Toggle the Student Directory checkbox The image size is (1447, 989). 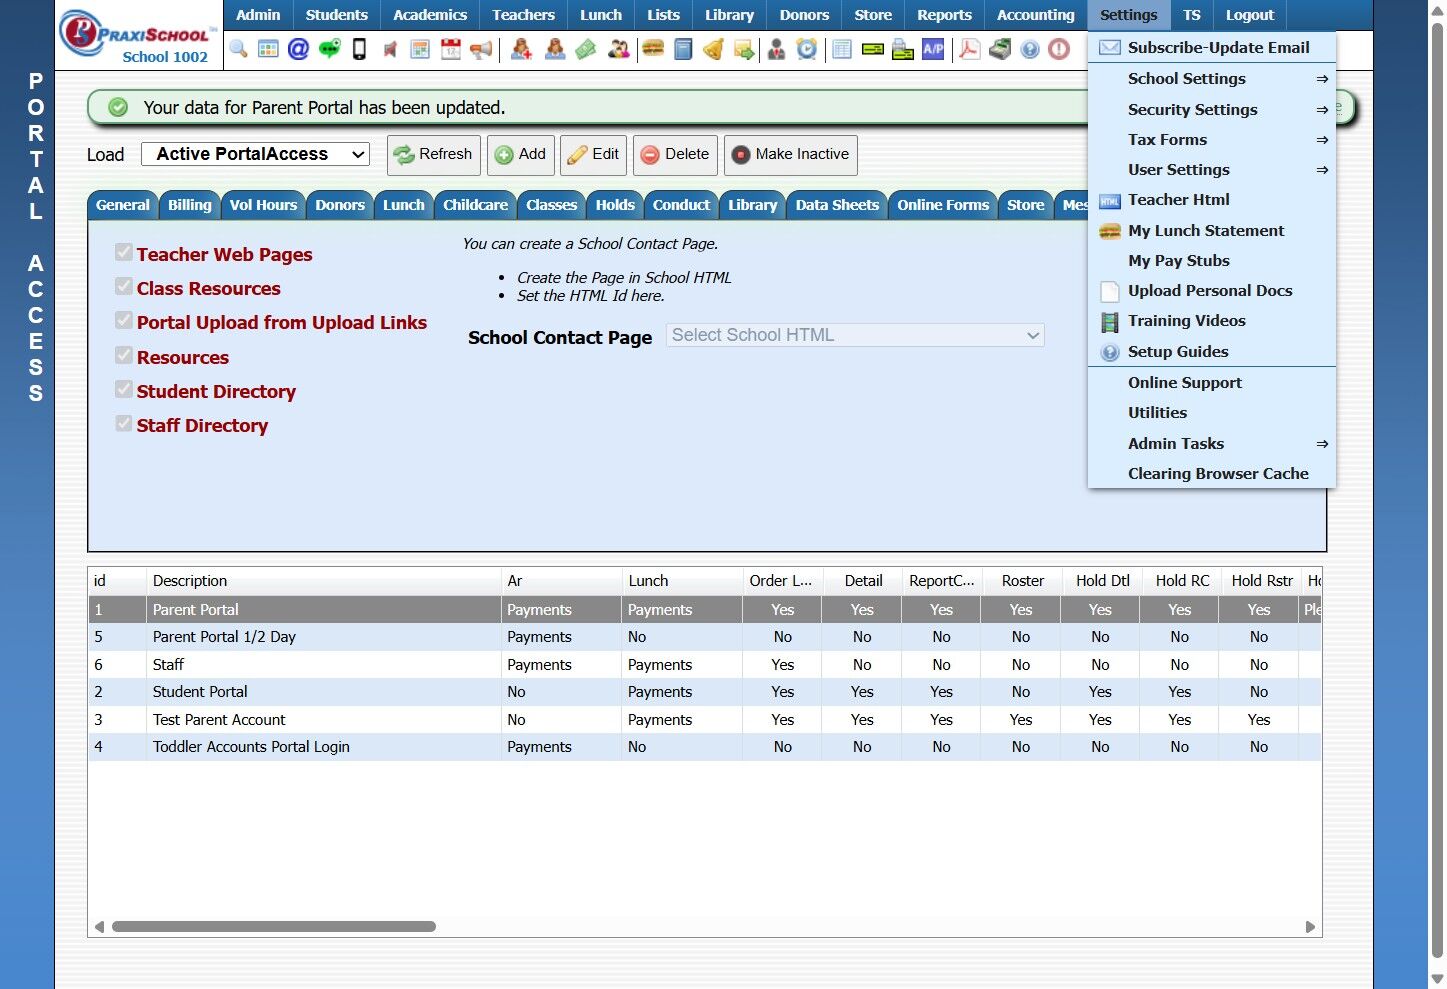[124, 390]
